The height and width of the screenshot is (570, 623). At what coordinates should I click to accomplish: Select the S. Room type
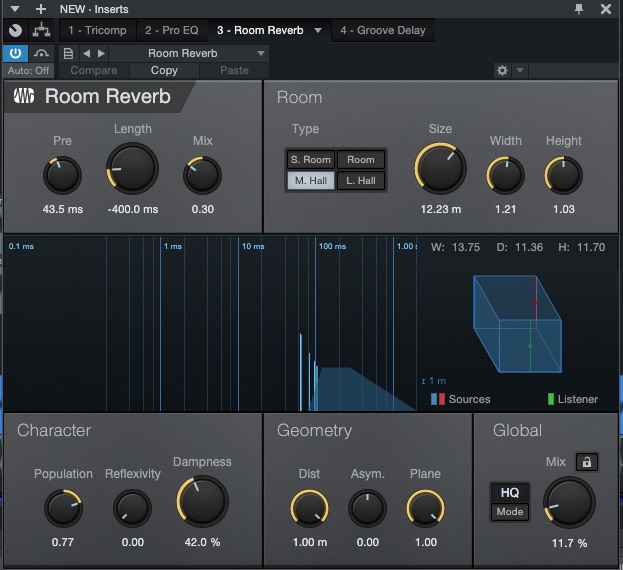[311, 160]
